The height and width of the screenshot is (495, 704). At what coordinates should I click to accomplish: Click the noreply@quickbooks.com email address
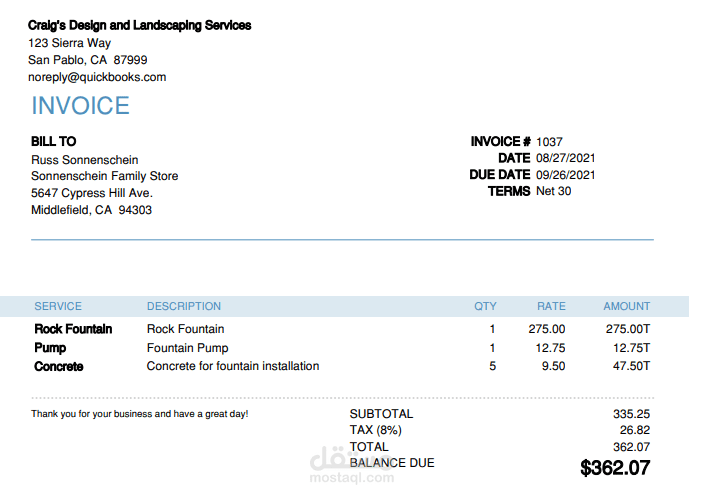coord(97,77)
